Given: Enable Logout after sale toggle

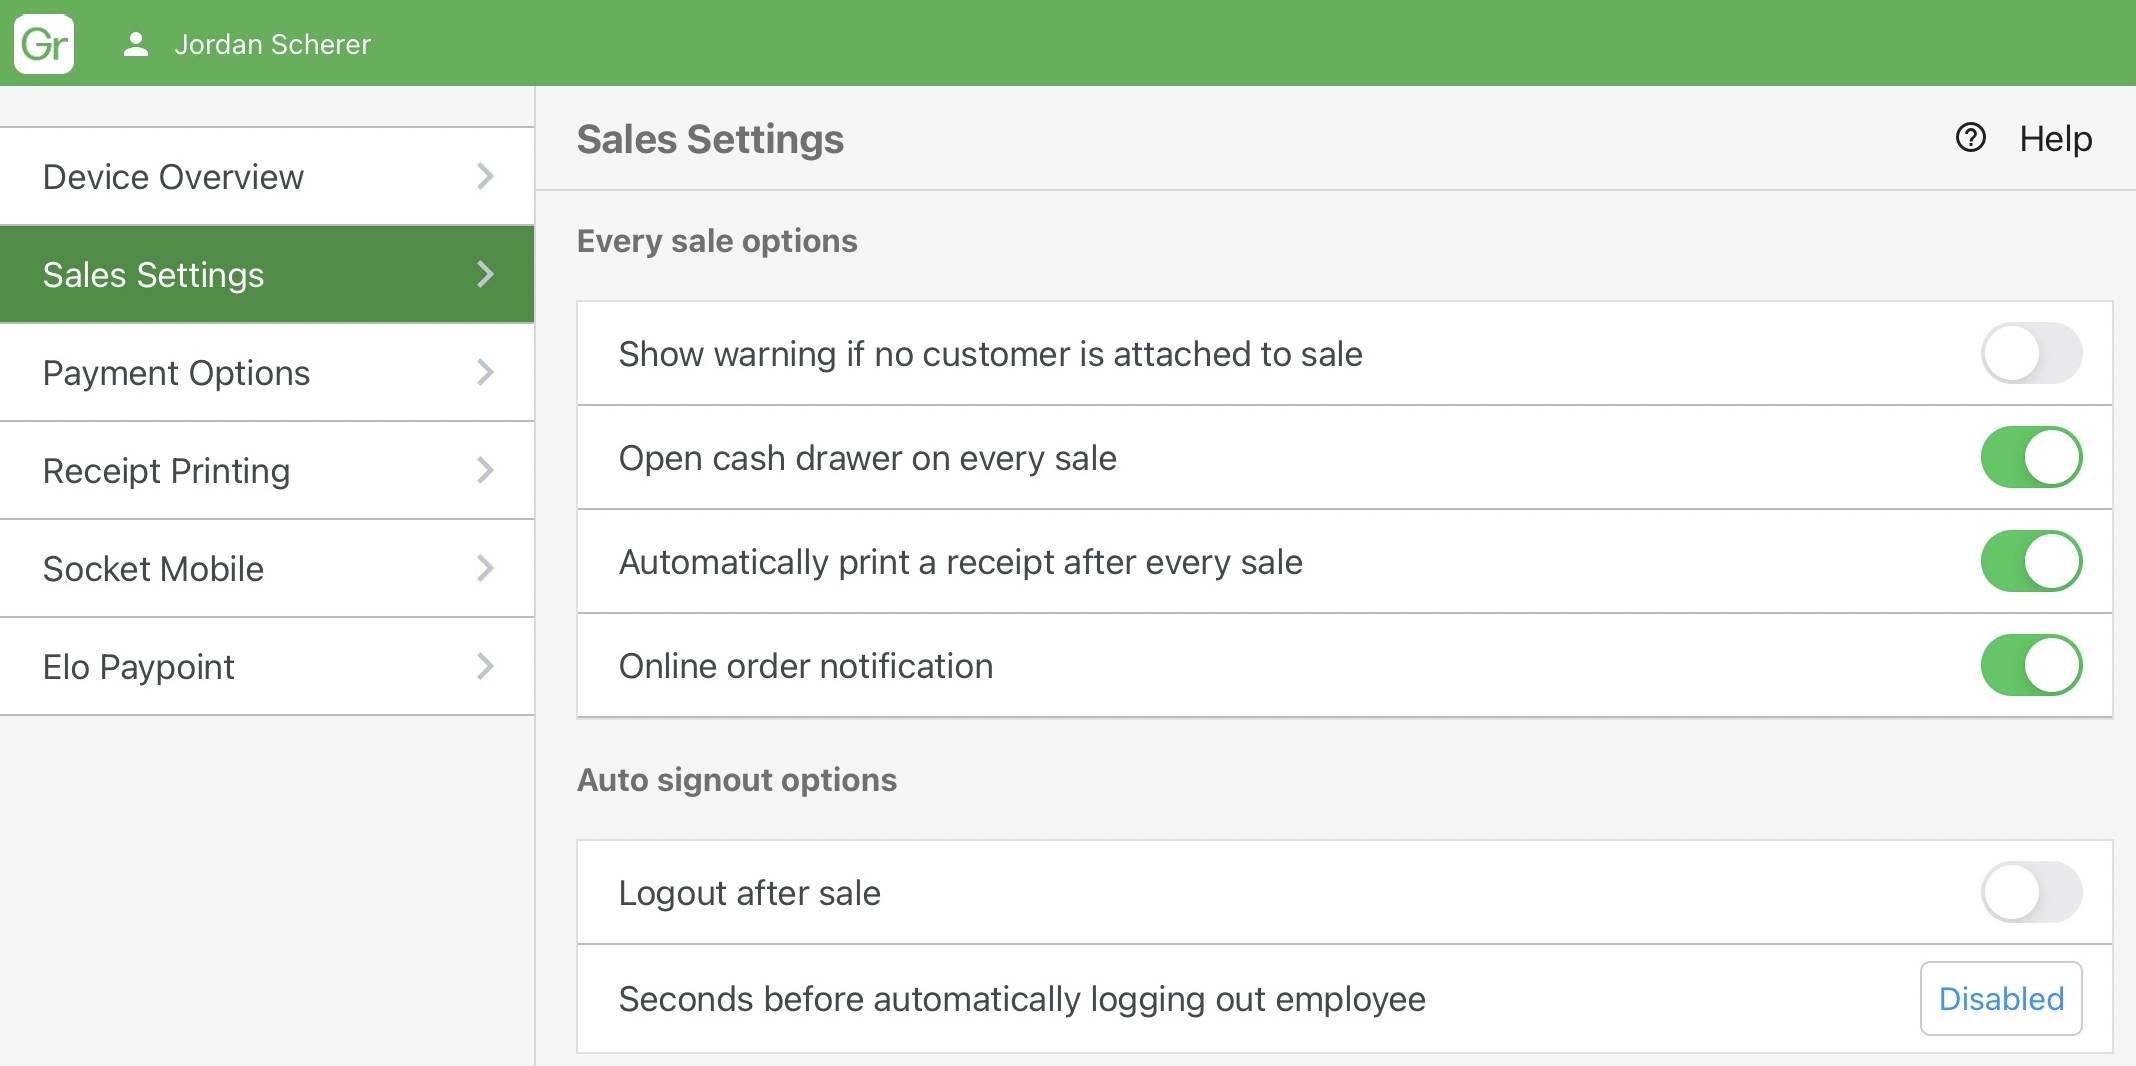Looking at the screenshot, I should point(2031,892).
